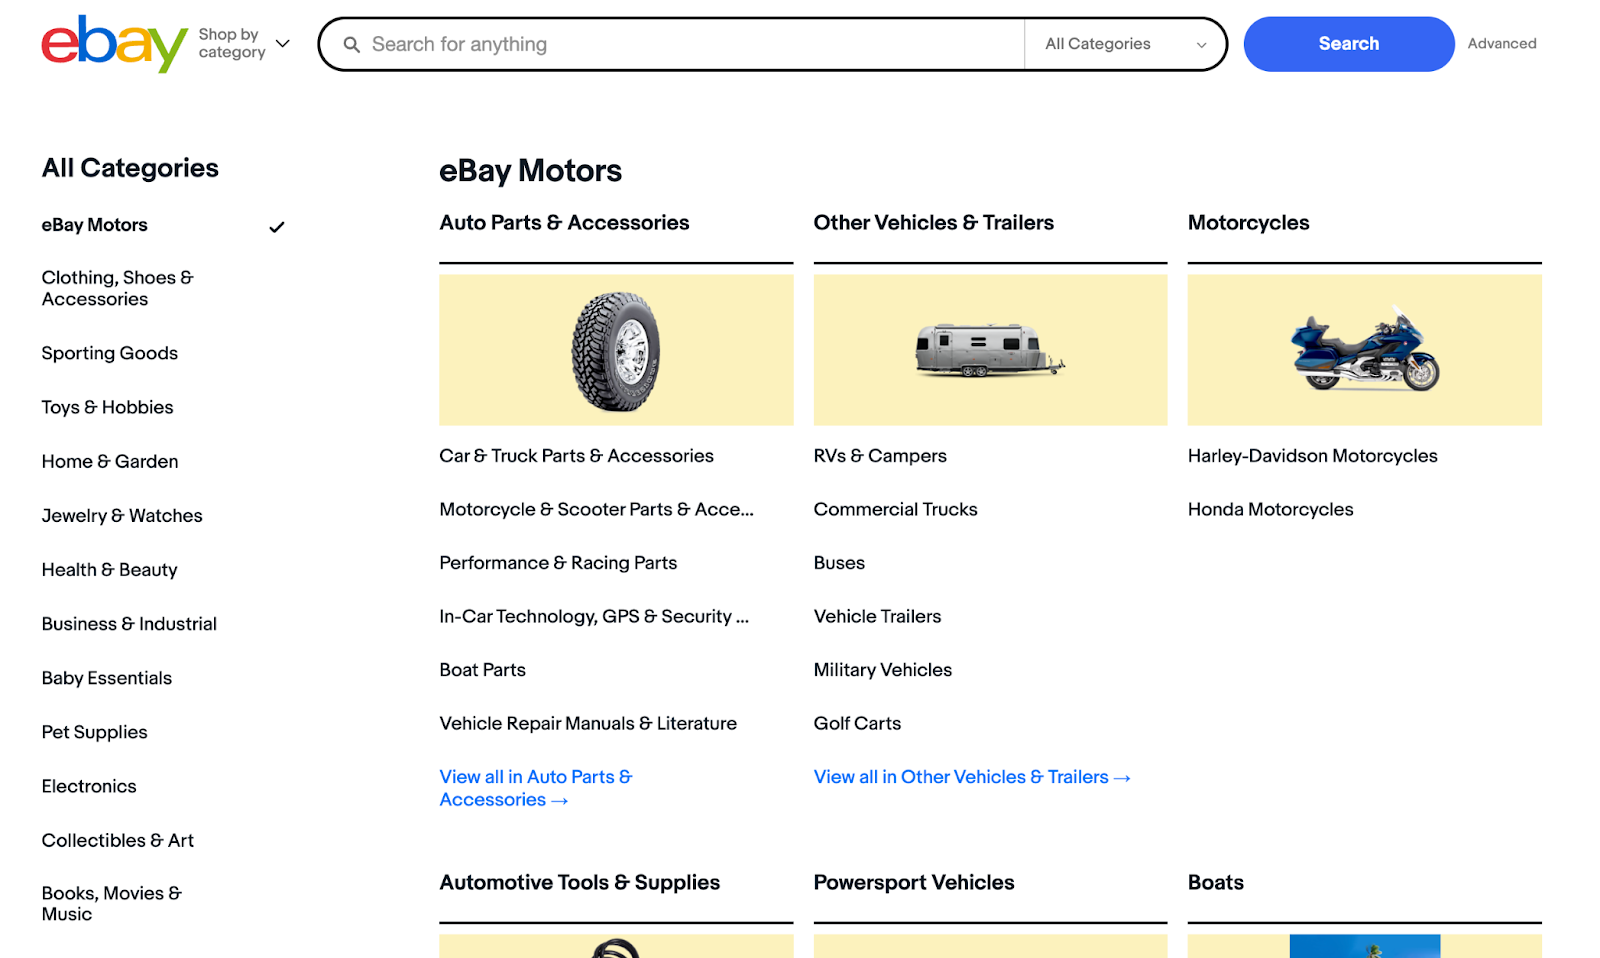The image size is (1600, 958).
Task: Expand the All Categories search dropdown
Action: (x=1125, y=44)
